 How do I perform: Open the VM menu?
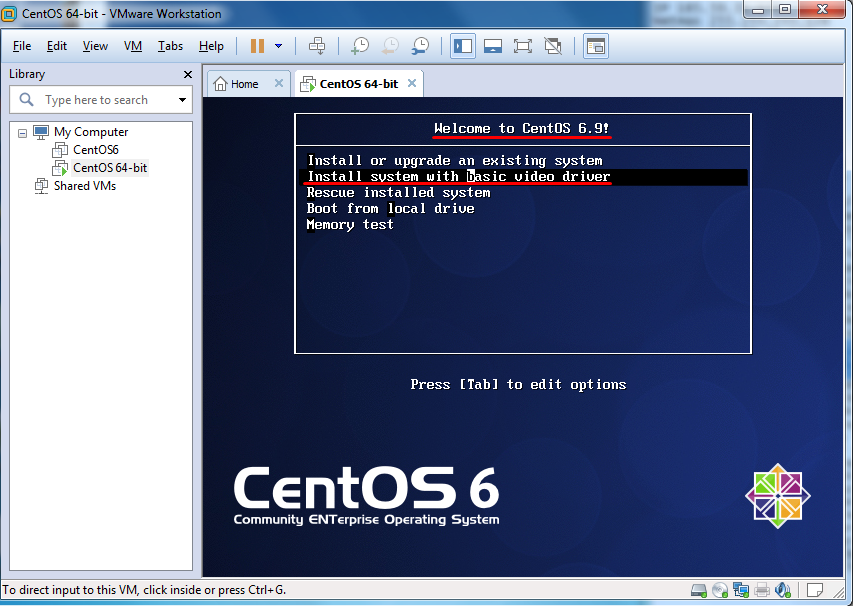133,46
